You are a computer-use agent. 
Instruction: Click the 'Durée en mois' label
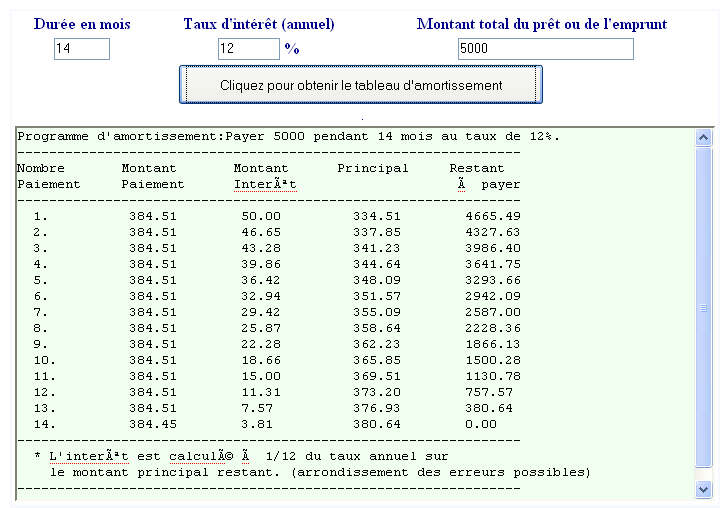click(x=82, y=24)
